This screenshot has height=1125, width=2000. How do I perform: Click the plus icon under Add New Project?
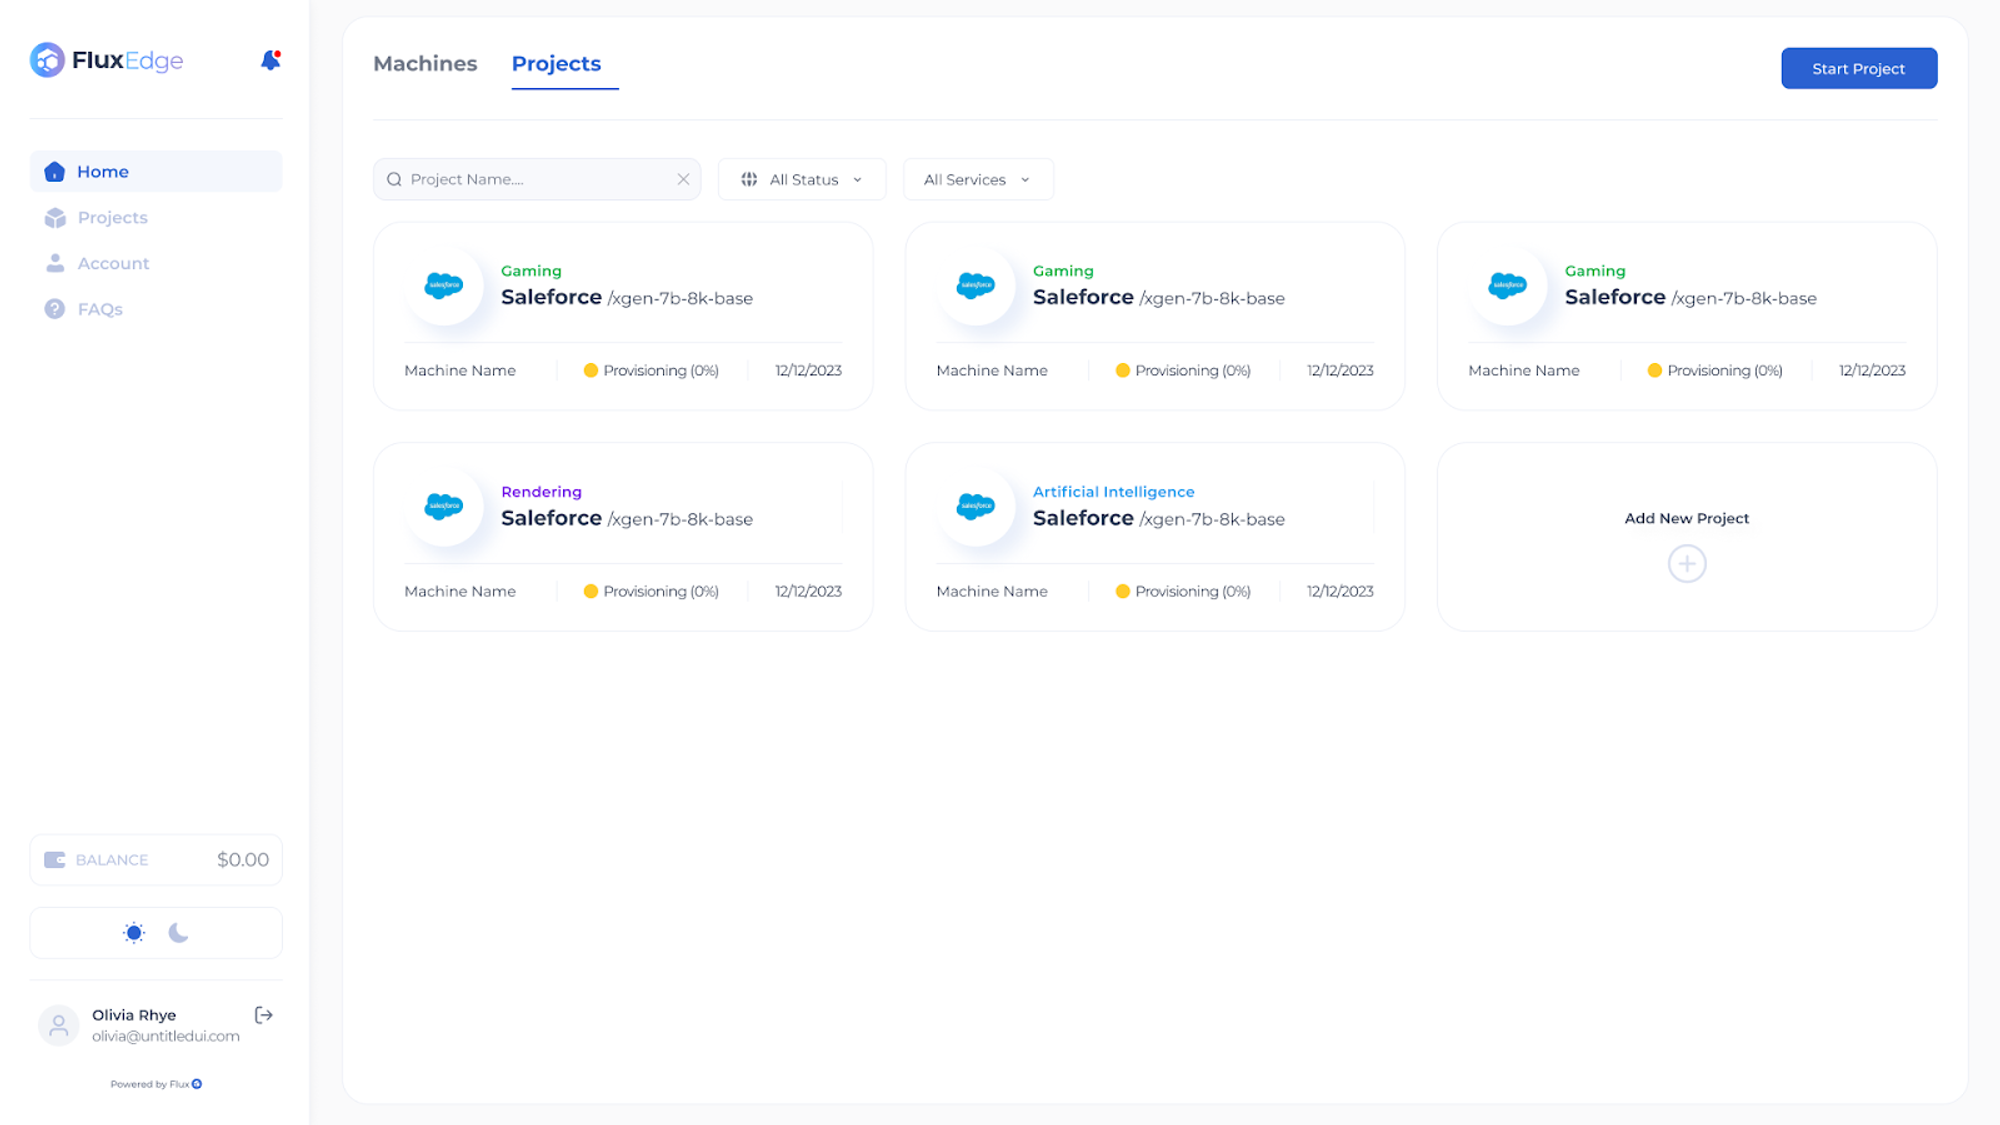(1686, 564)
